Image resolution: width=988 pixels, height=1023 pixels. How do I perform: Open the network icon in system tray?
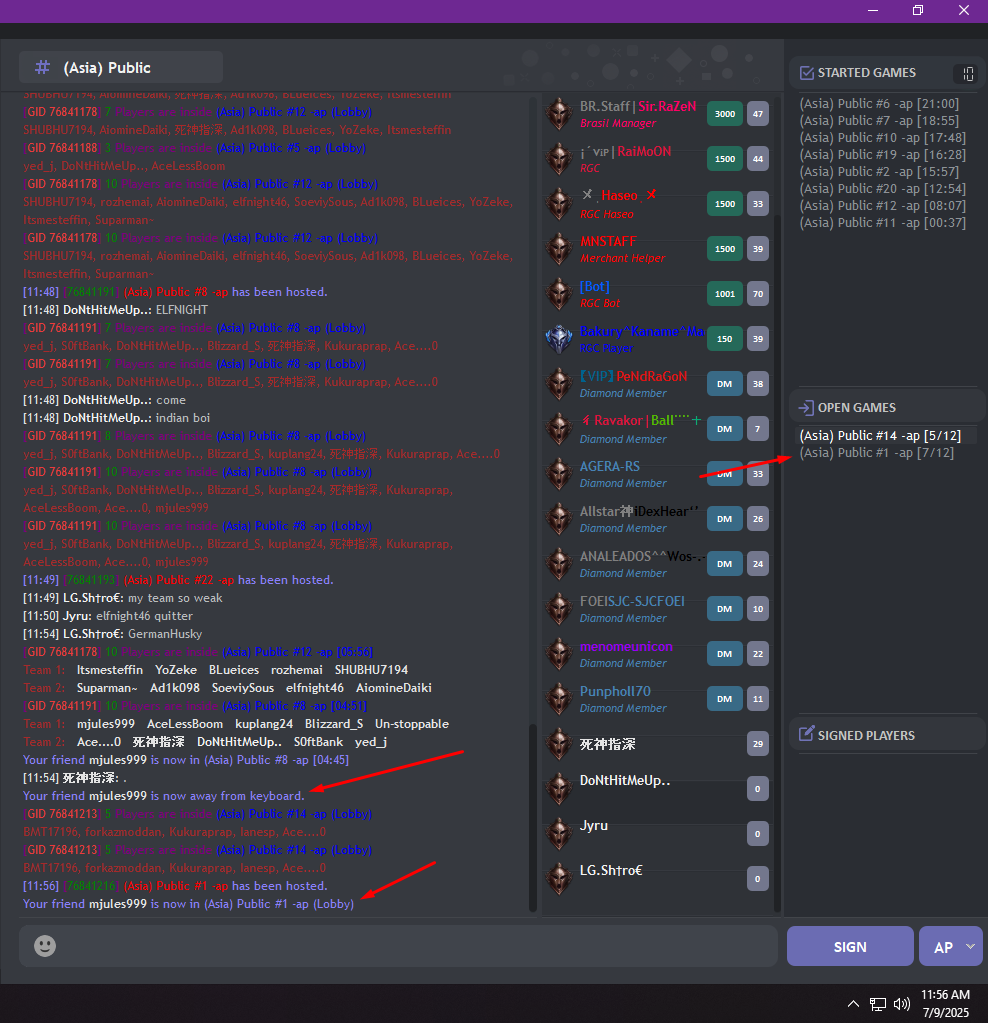878,1004
